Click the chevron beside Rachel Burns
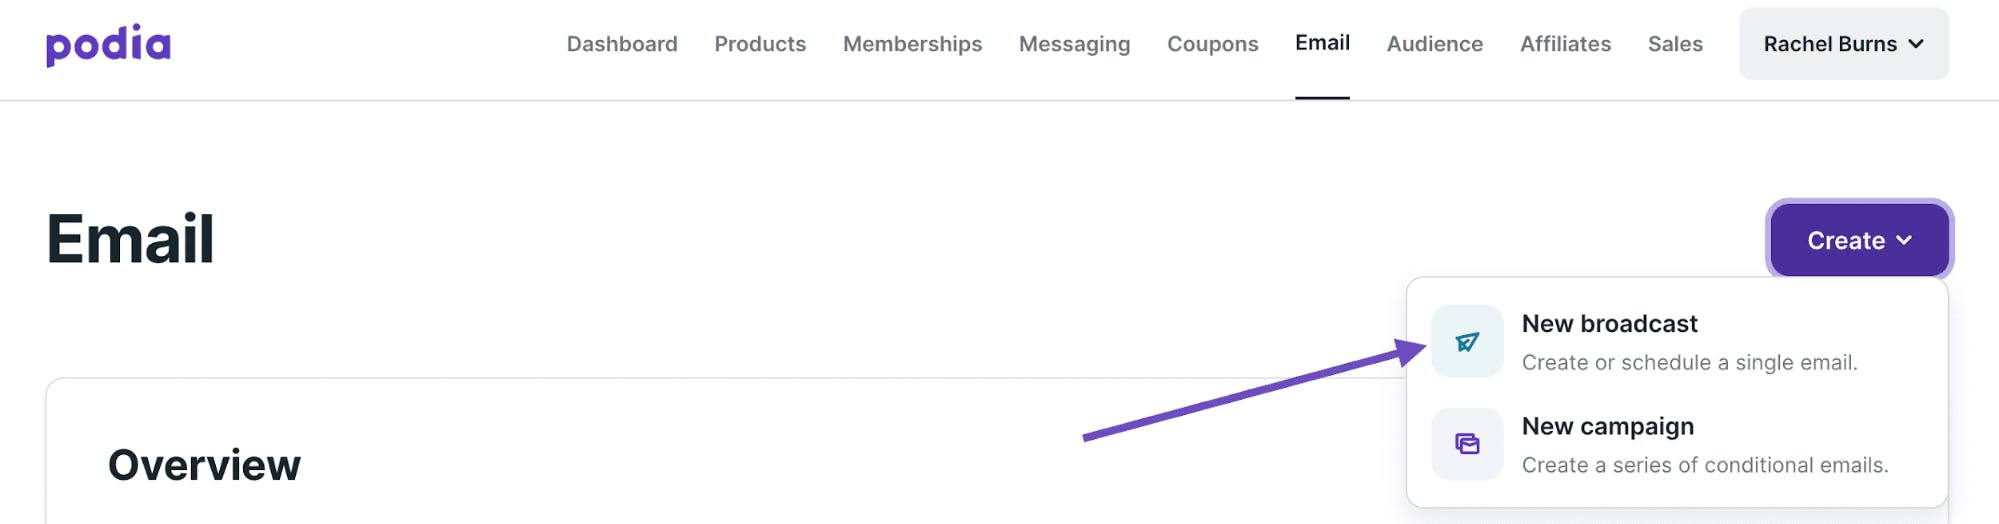 click(1916, 44)
